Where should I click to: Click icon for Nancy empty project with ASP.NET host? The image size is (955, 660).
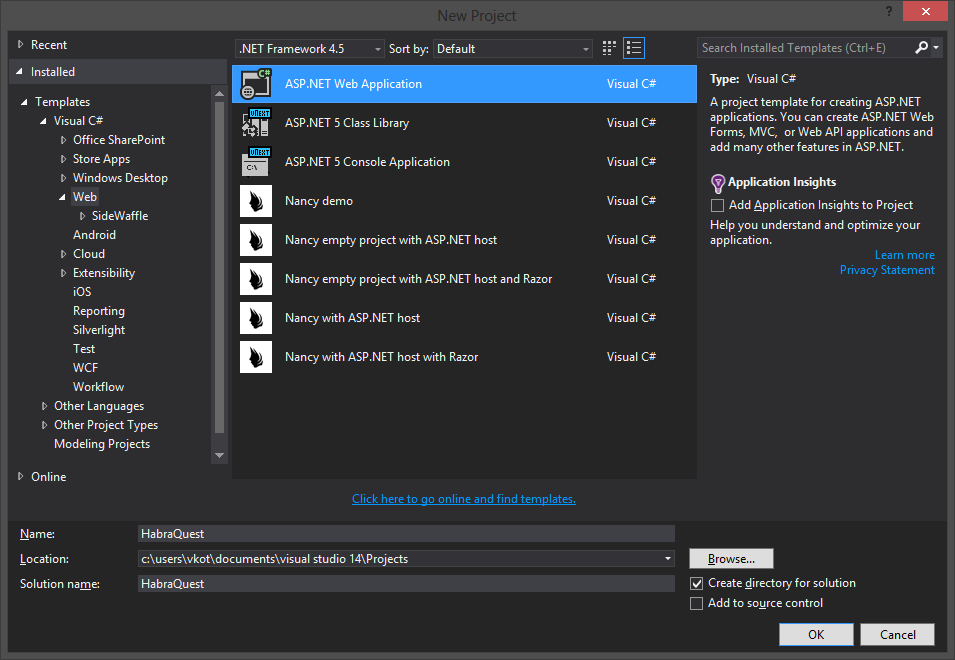[x=256, y=240]
